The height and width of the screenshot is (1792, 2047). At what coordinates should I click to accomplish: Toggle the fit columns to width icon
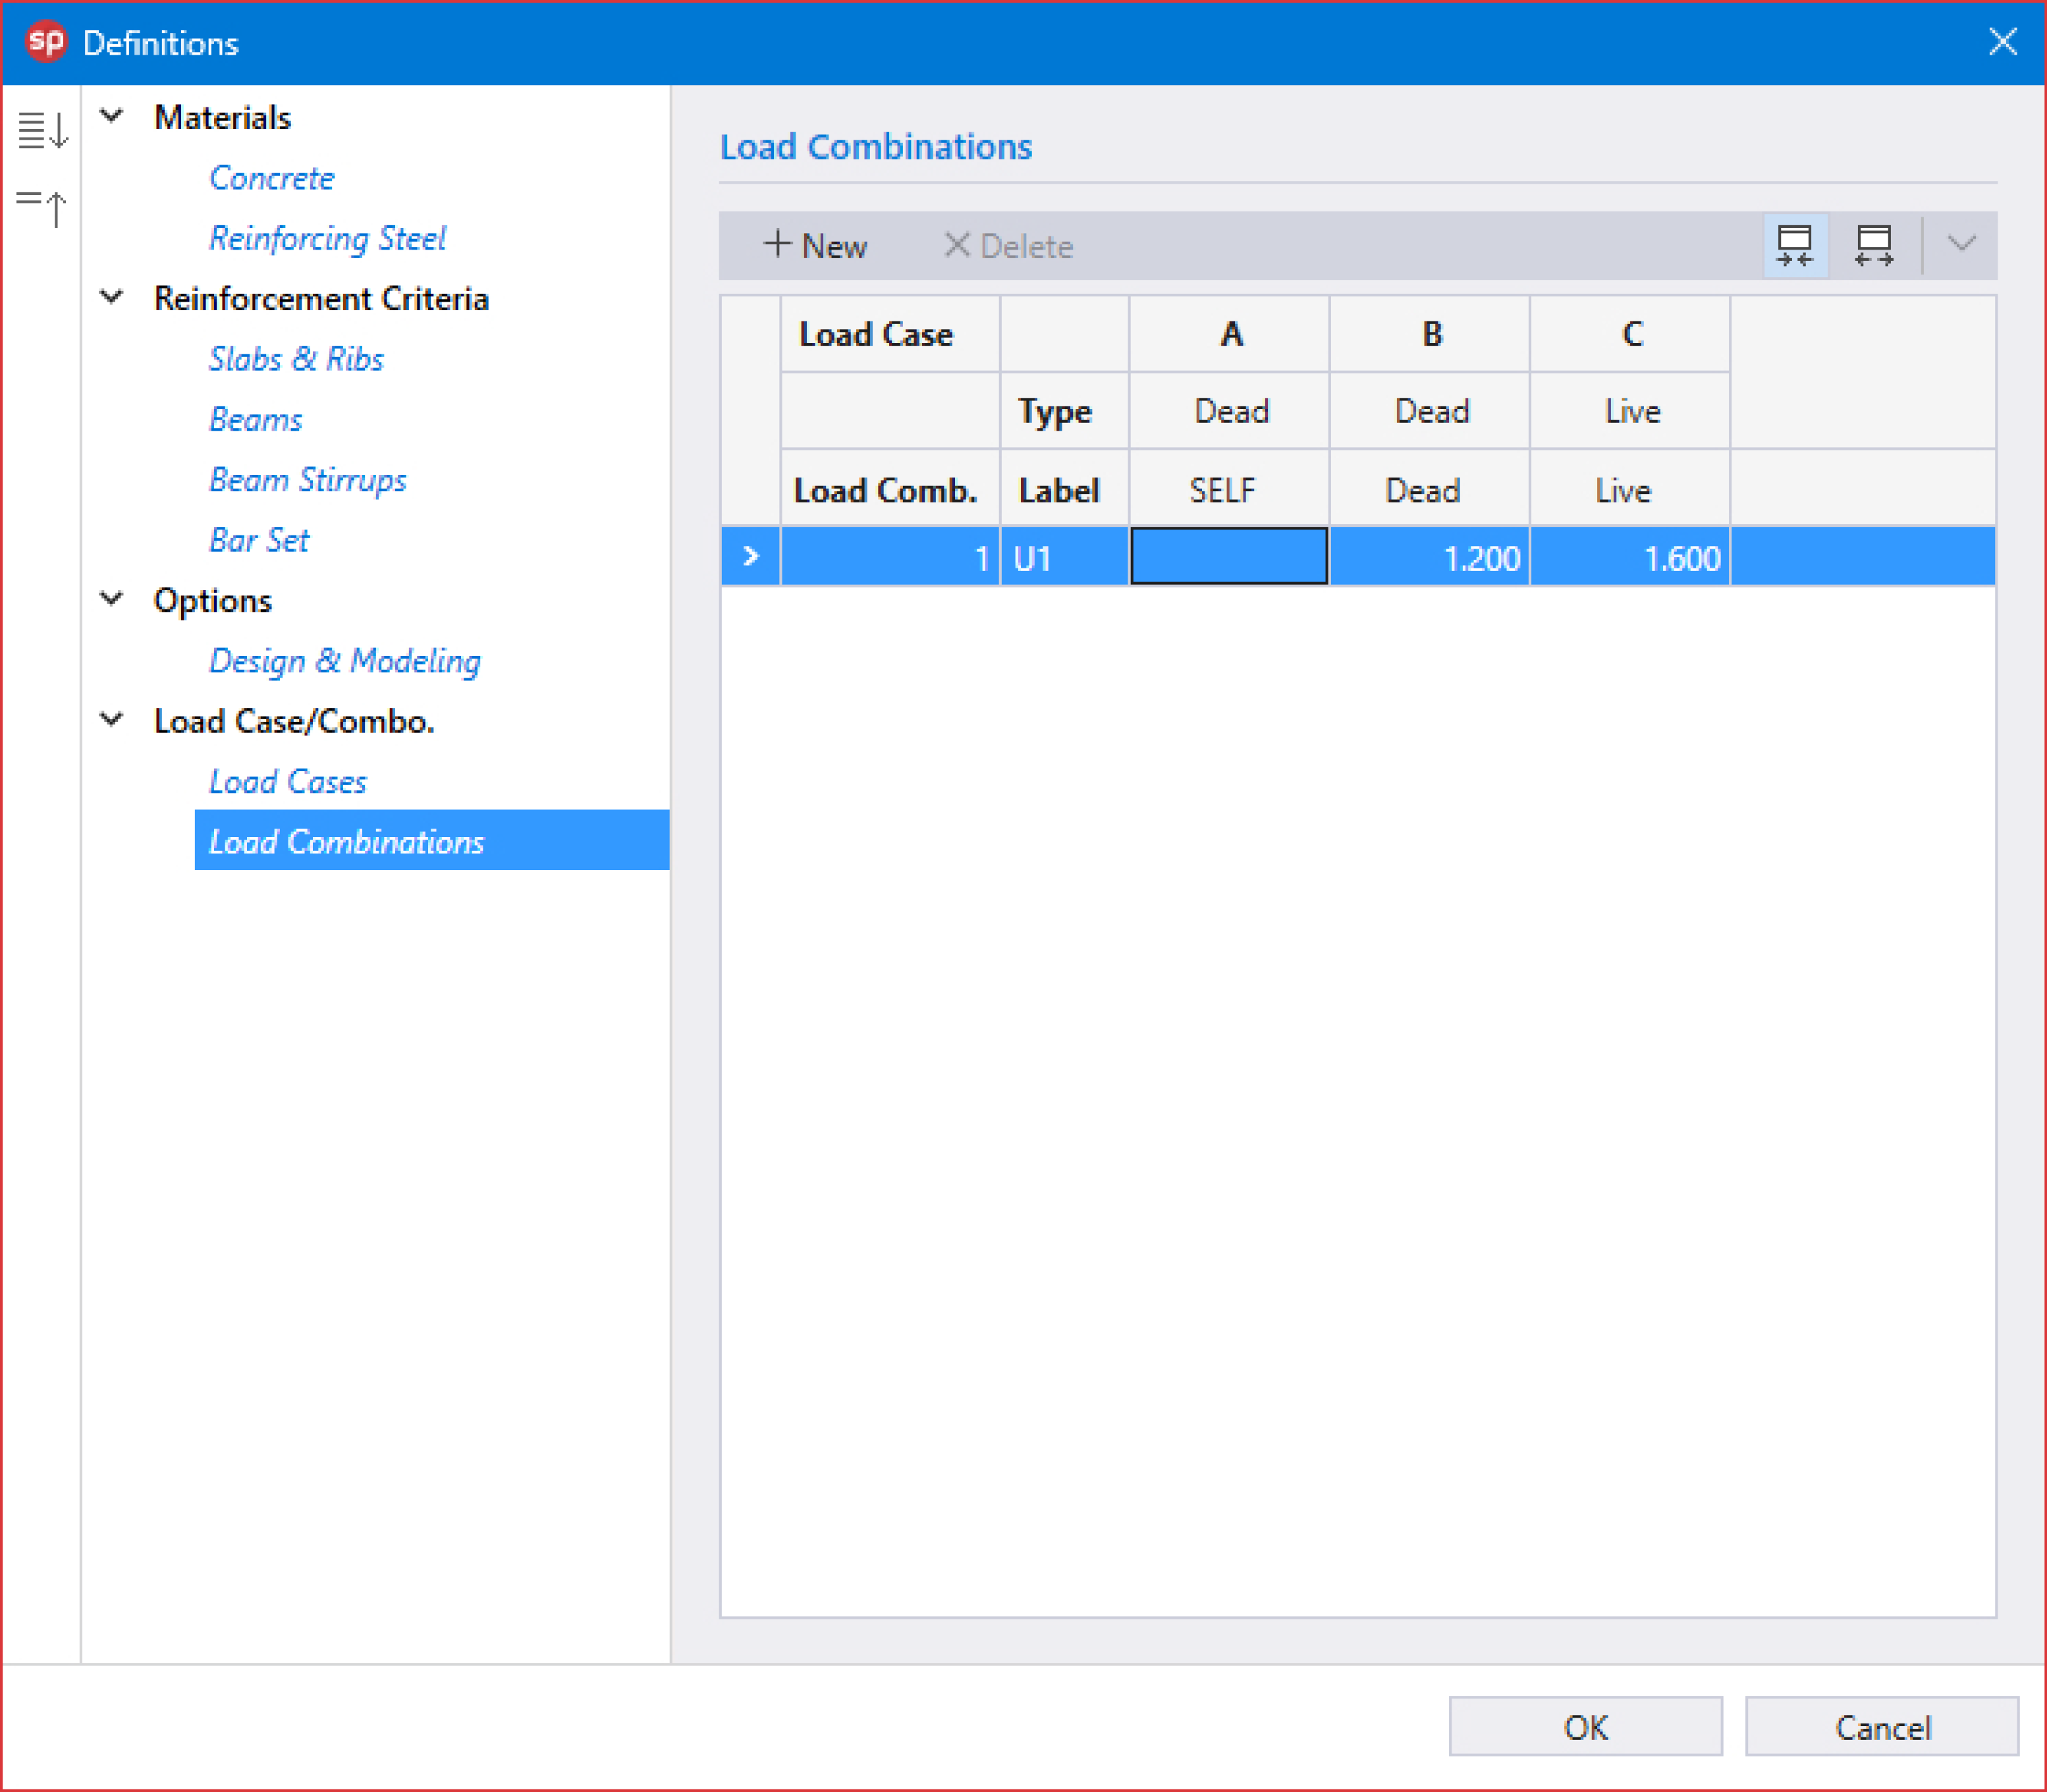point(1794,245)
